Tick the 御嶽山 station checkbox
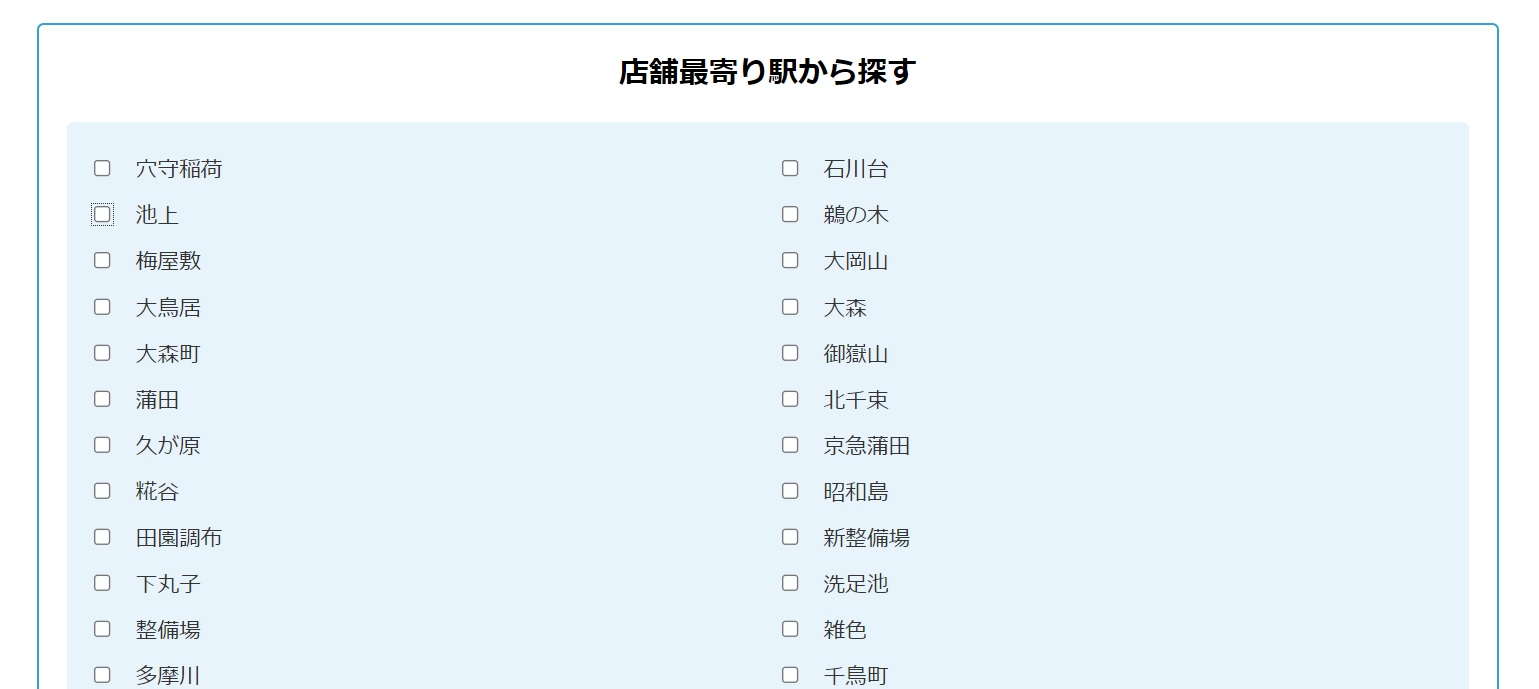Viewport: 1539px width, 689px height. point(790,353)
